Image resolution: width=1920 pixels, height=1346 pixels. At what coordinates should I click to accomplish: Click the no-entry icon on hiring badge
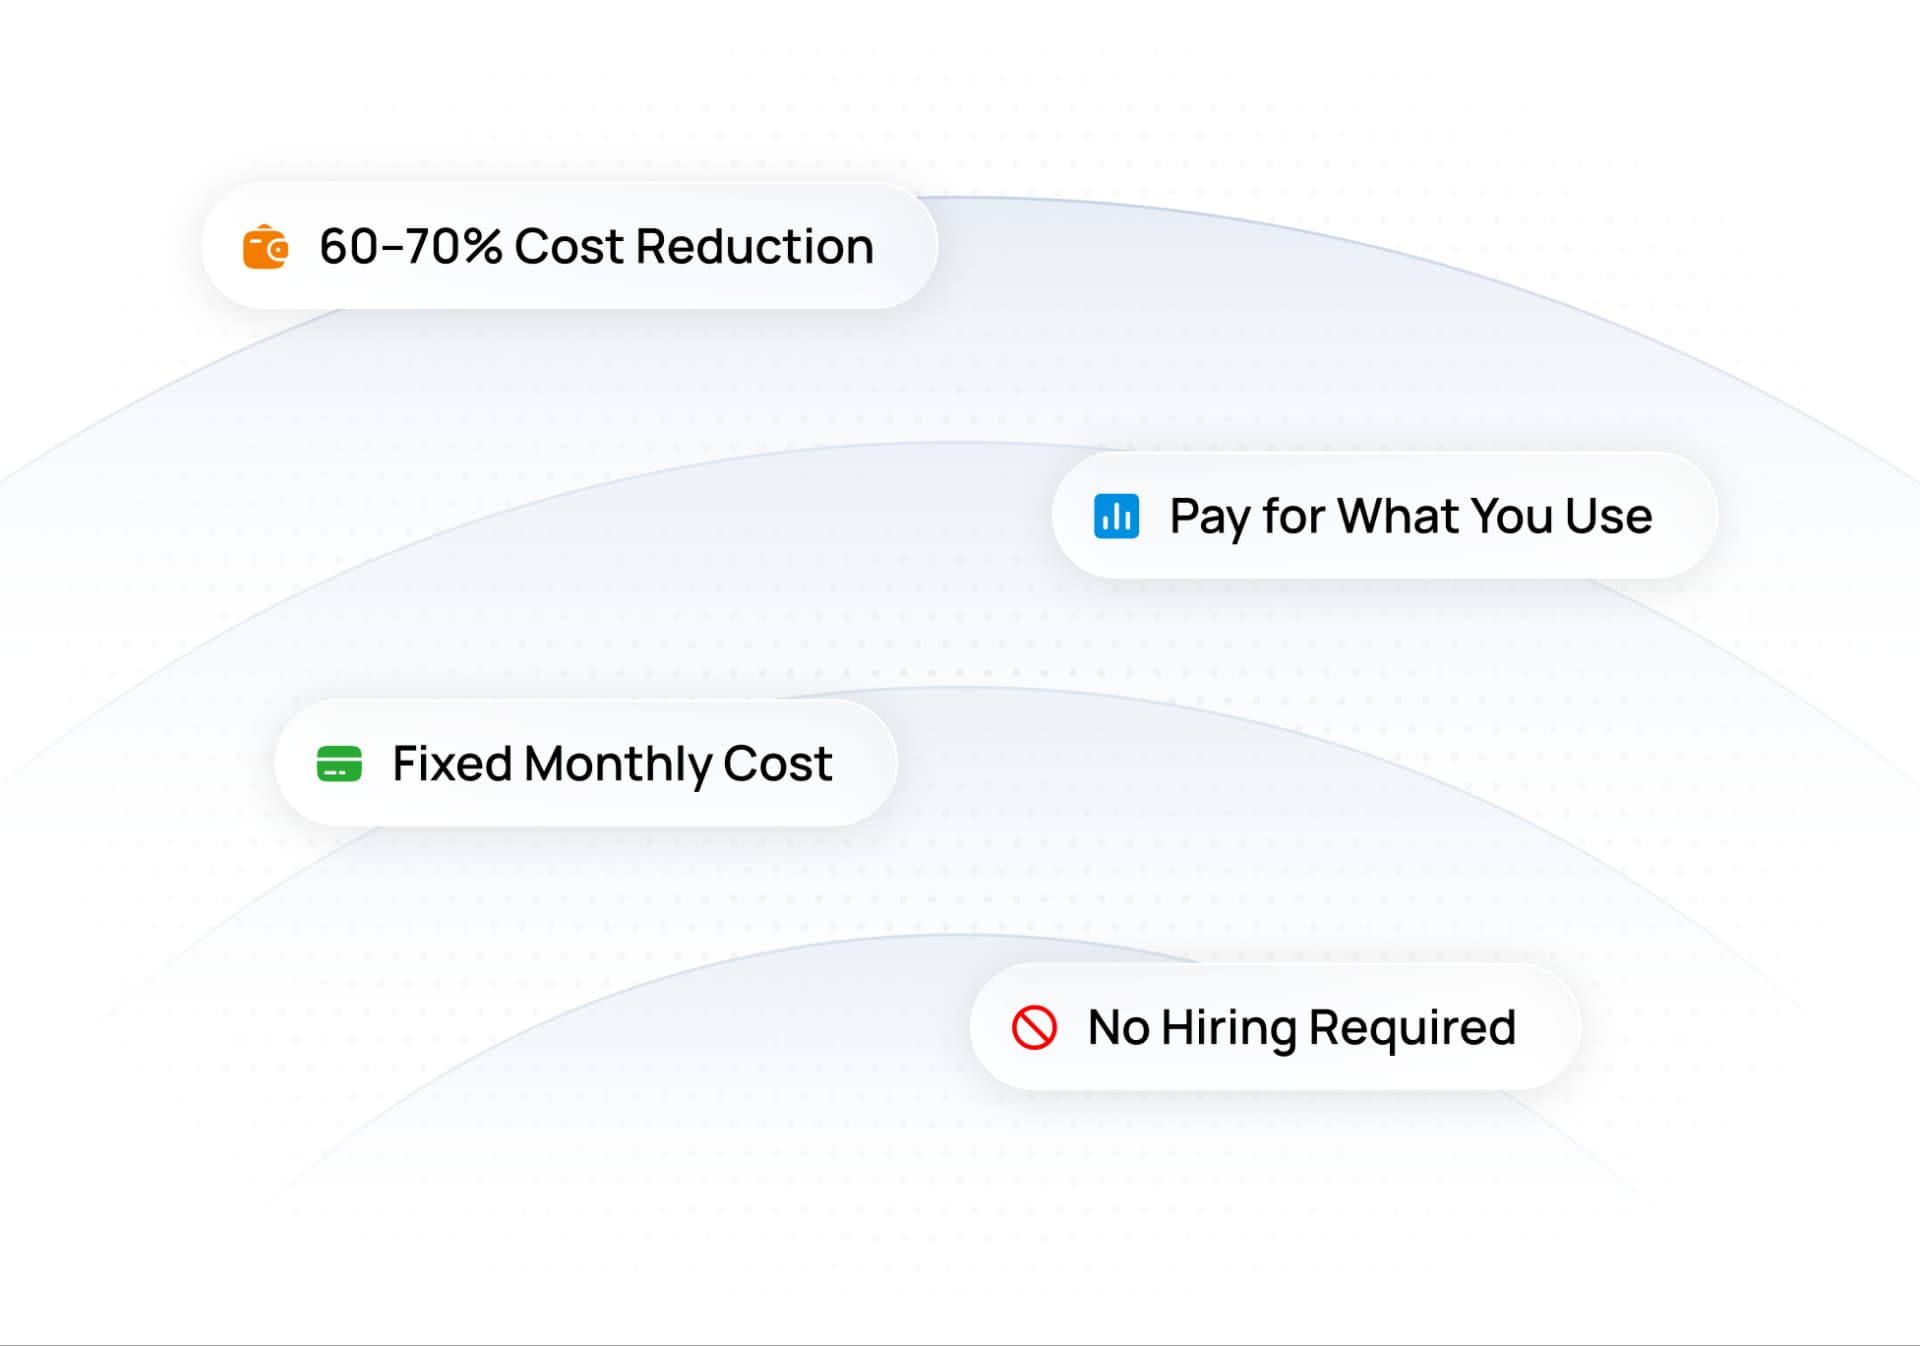click(x=1035, y=1026)
